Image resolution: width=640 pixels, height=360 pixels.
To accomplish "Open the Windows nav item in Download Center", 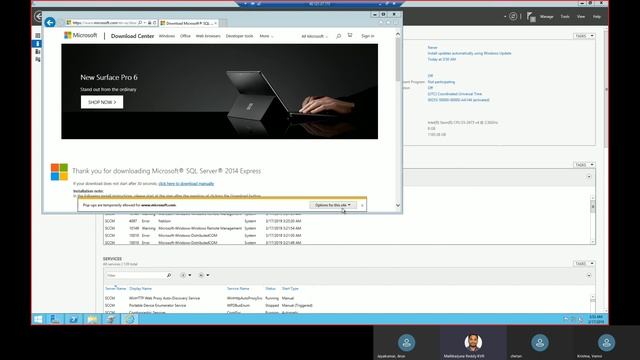I will 167,36.
